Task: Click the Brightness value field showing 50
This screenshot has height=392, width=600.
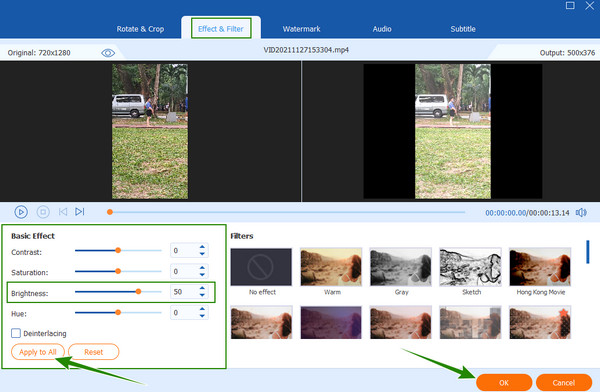Action: click(x=184, y=292)
